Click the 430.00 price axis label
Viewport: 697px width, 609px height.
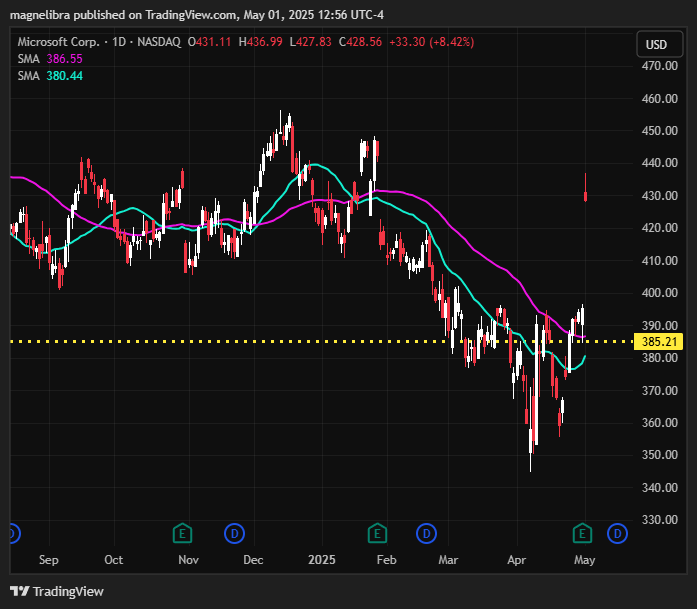tap(660, 196)
